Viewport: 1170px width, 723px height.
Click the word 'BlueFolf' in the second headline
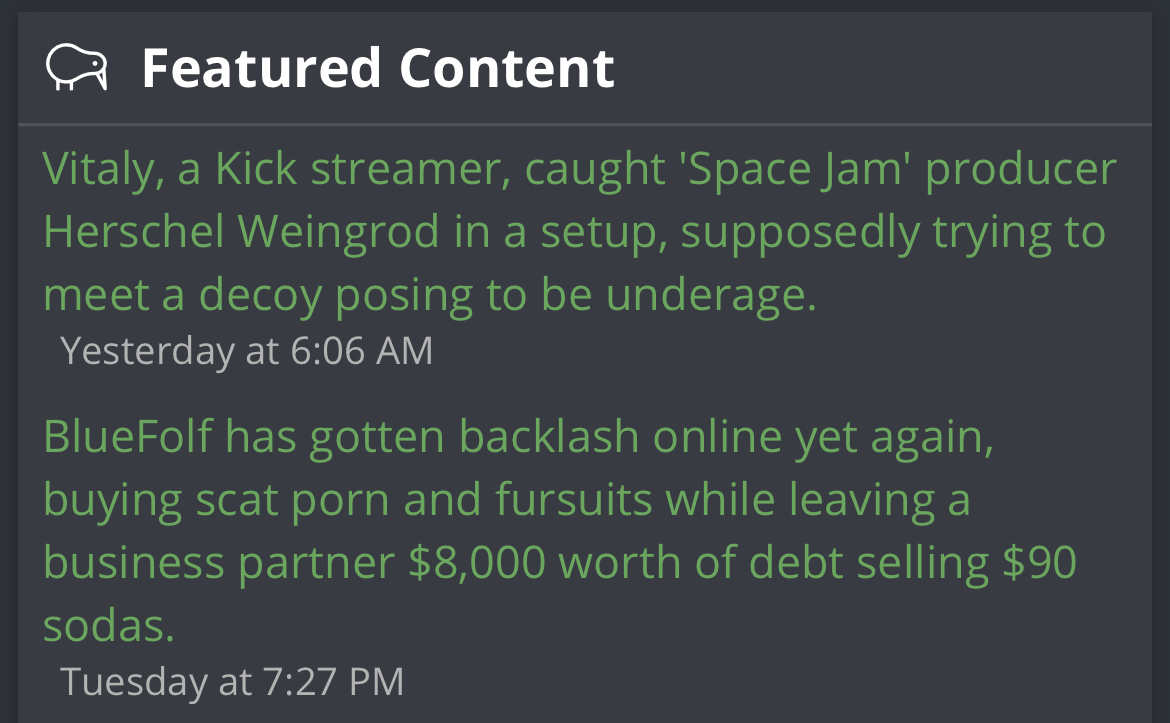click(x=127, y=437)
